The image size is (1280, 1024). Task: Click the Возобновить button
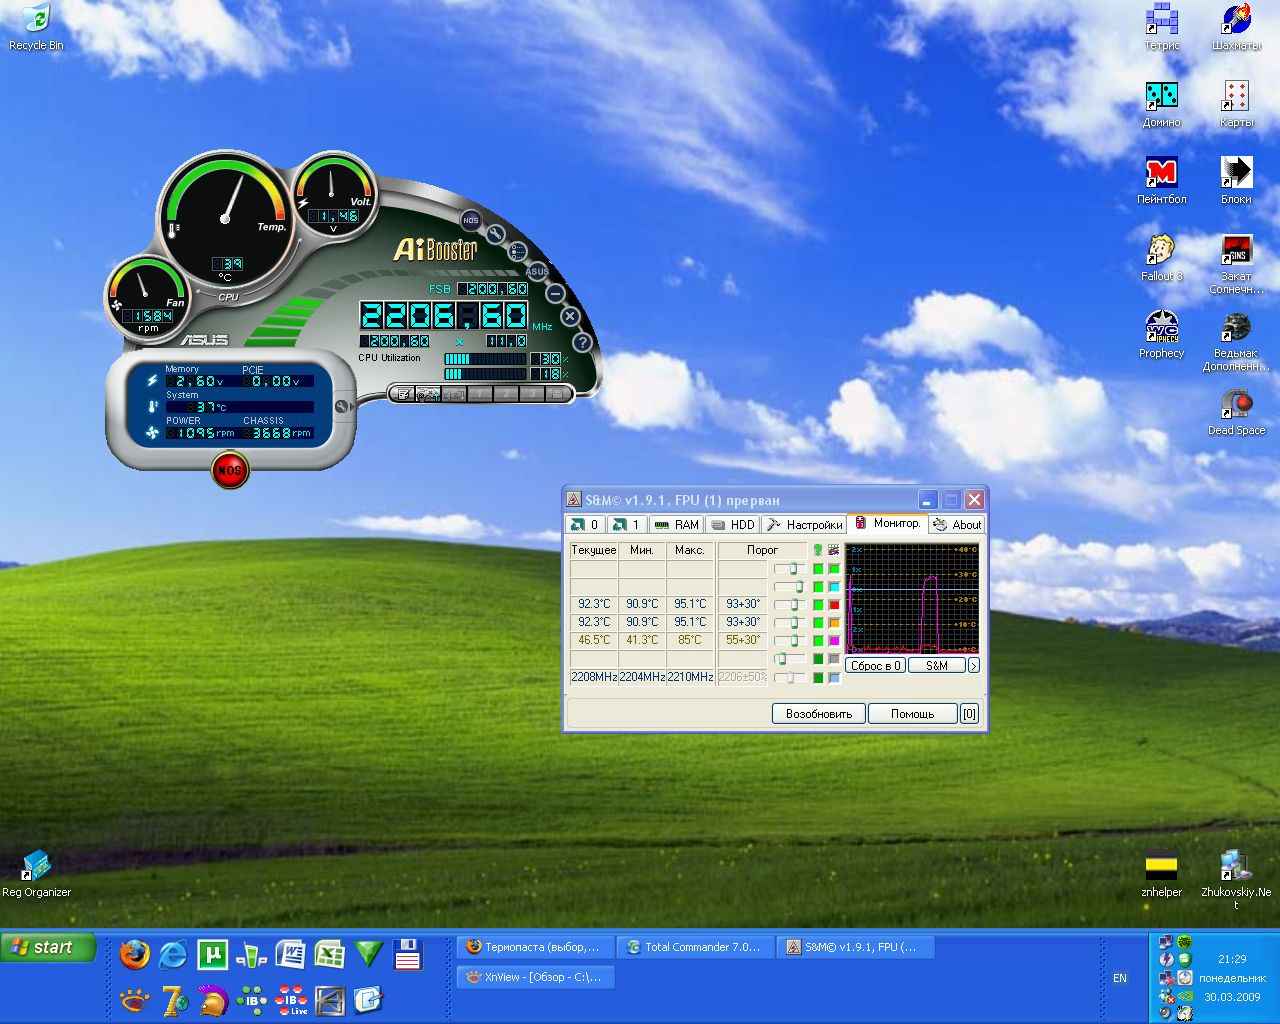[x=818, y=714]
